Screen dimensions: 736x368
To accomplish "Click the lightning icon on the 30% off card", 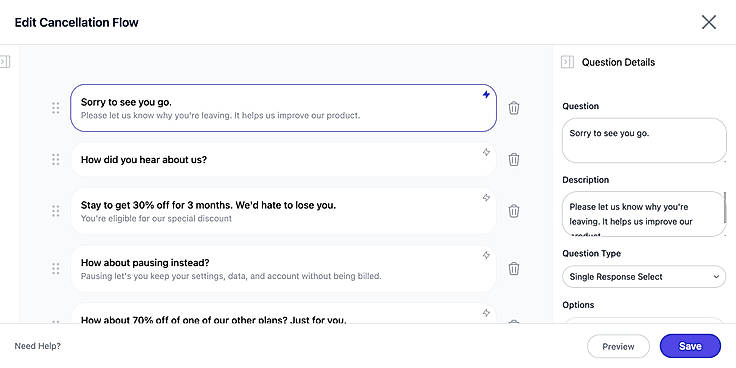I will [x=486, y=198].
